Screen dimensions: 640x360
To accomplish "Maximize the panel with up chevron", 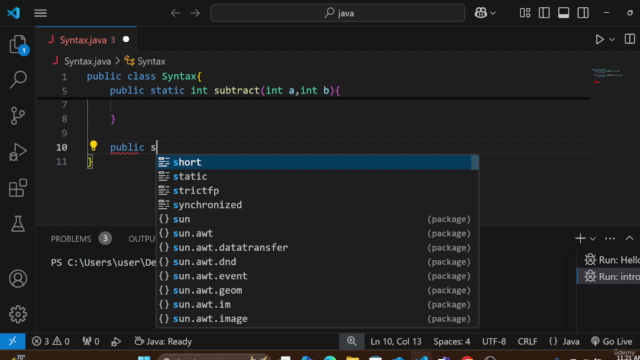I will (x=629, y=238).
